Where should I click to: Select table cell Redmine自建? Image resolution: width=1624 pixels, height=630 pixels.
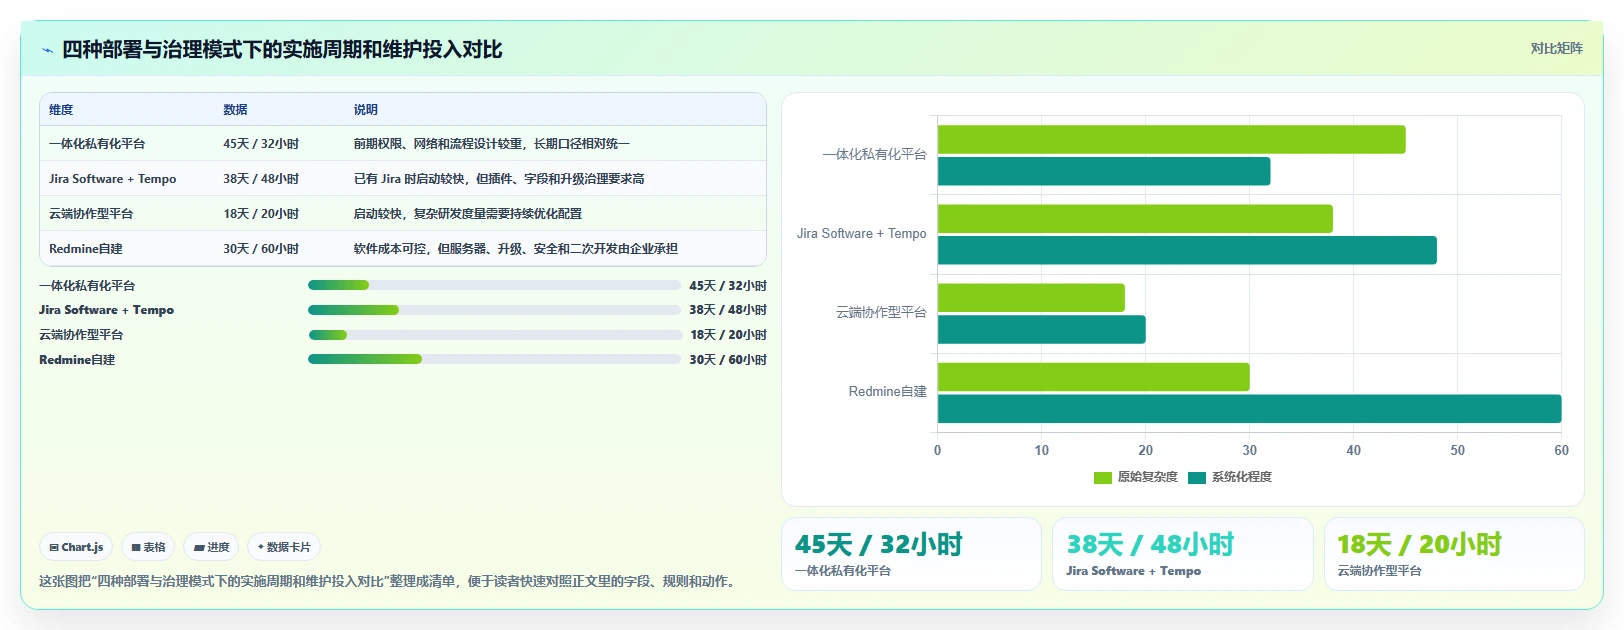point(86,249)
